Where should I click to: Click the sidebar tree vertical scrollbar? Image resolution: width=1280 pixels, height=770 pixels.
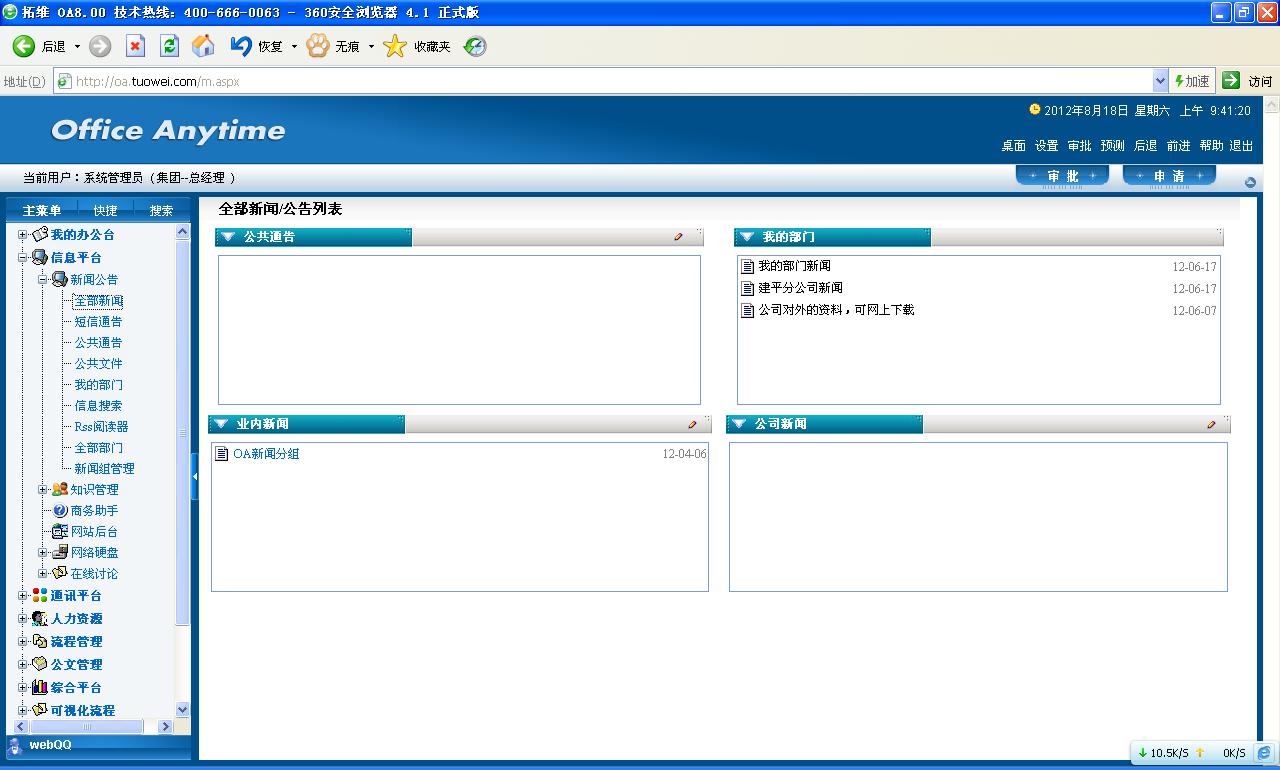[x=182, y=430]
